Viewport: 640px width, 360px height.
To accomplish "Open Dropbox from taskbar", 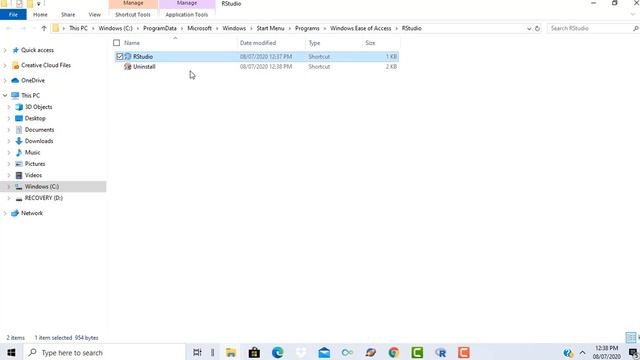I will click(301, 352).
